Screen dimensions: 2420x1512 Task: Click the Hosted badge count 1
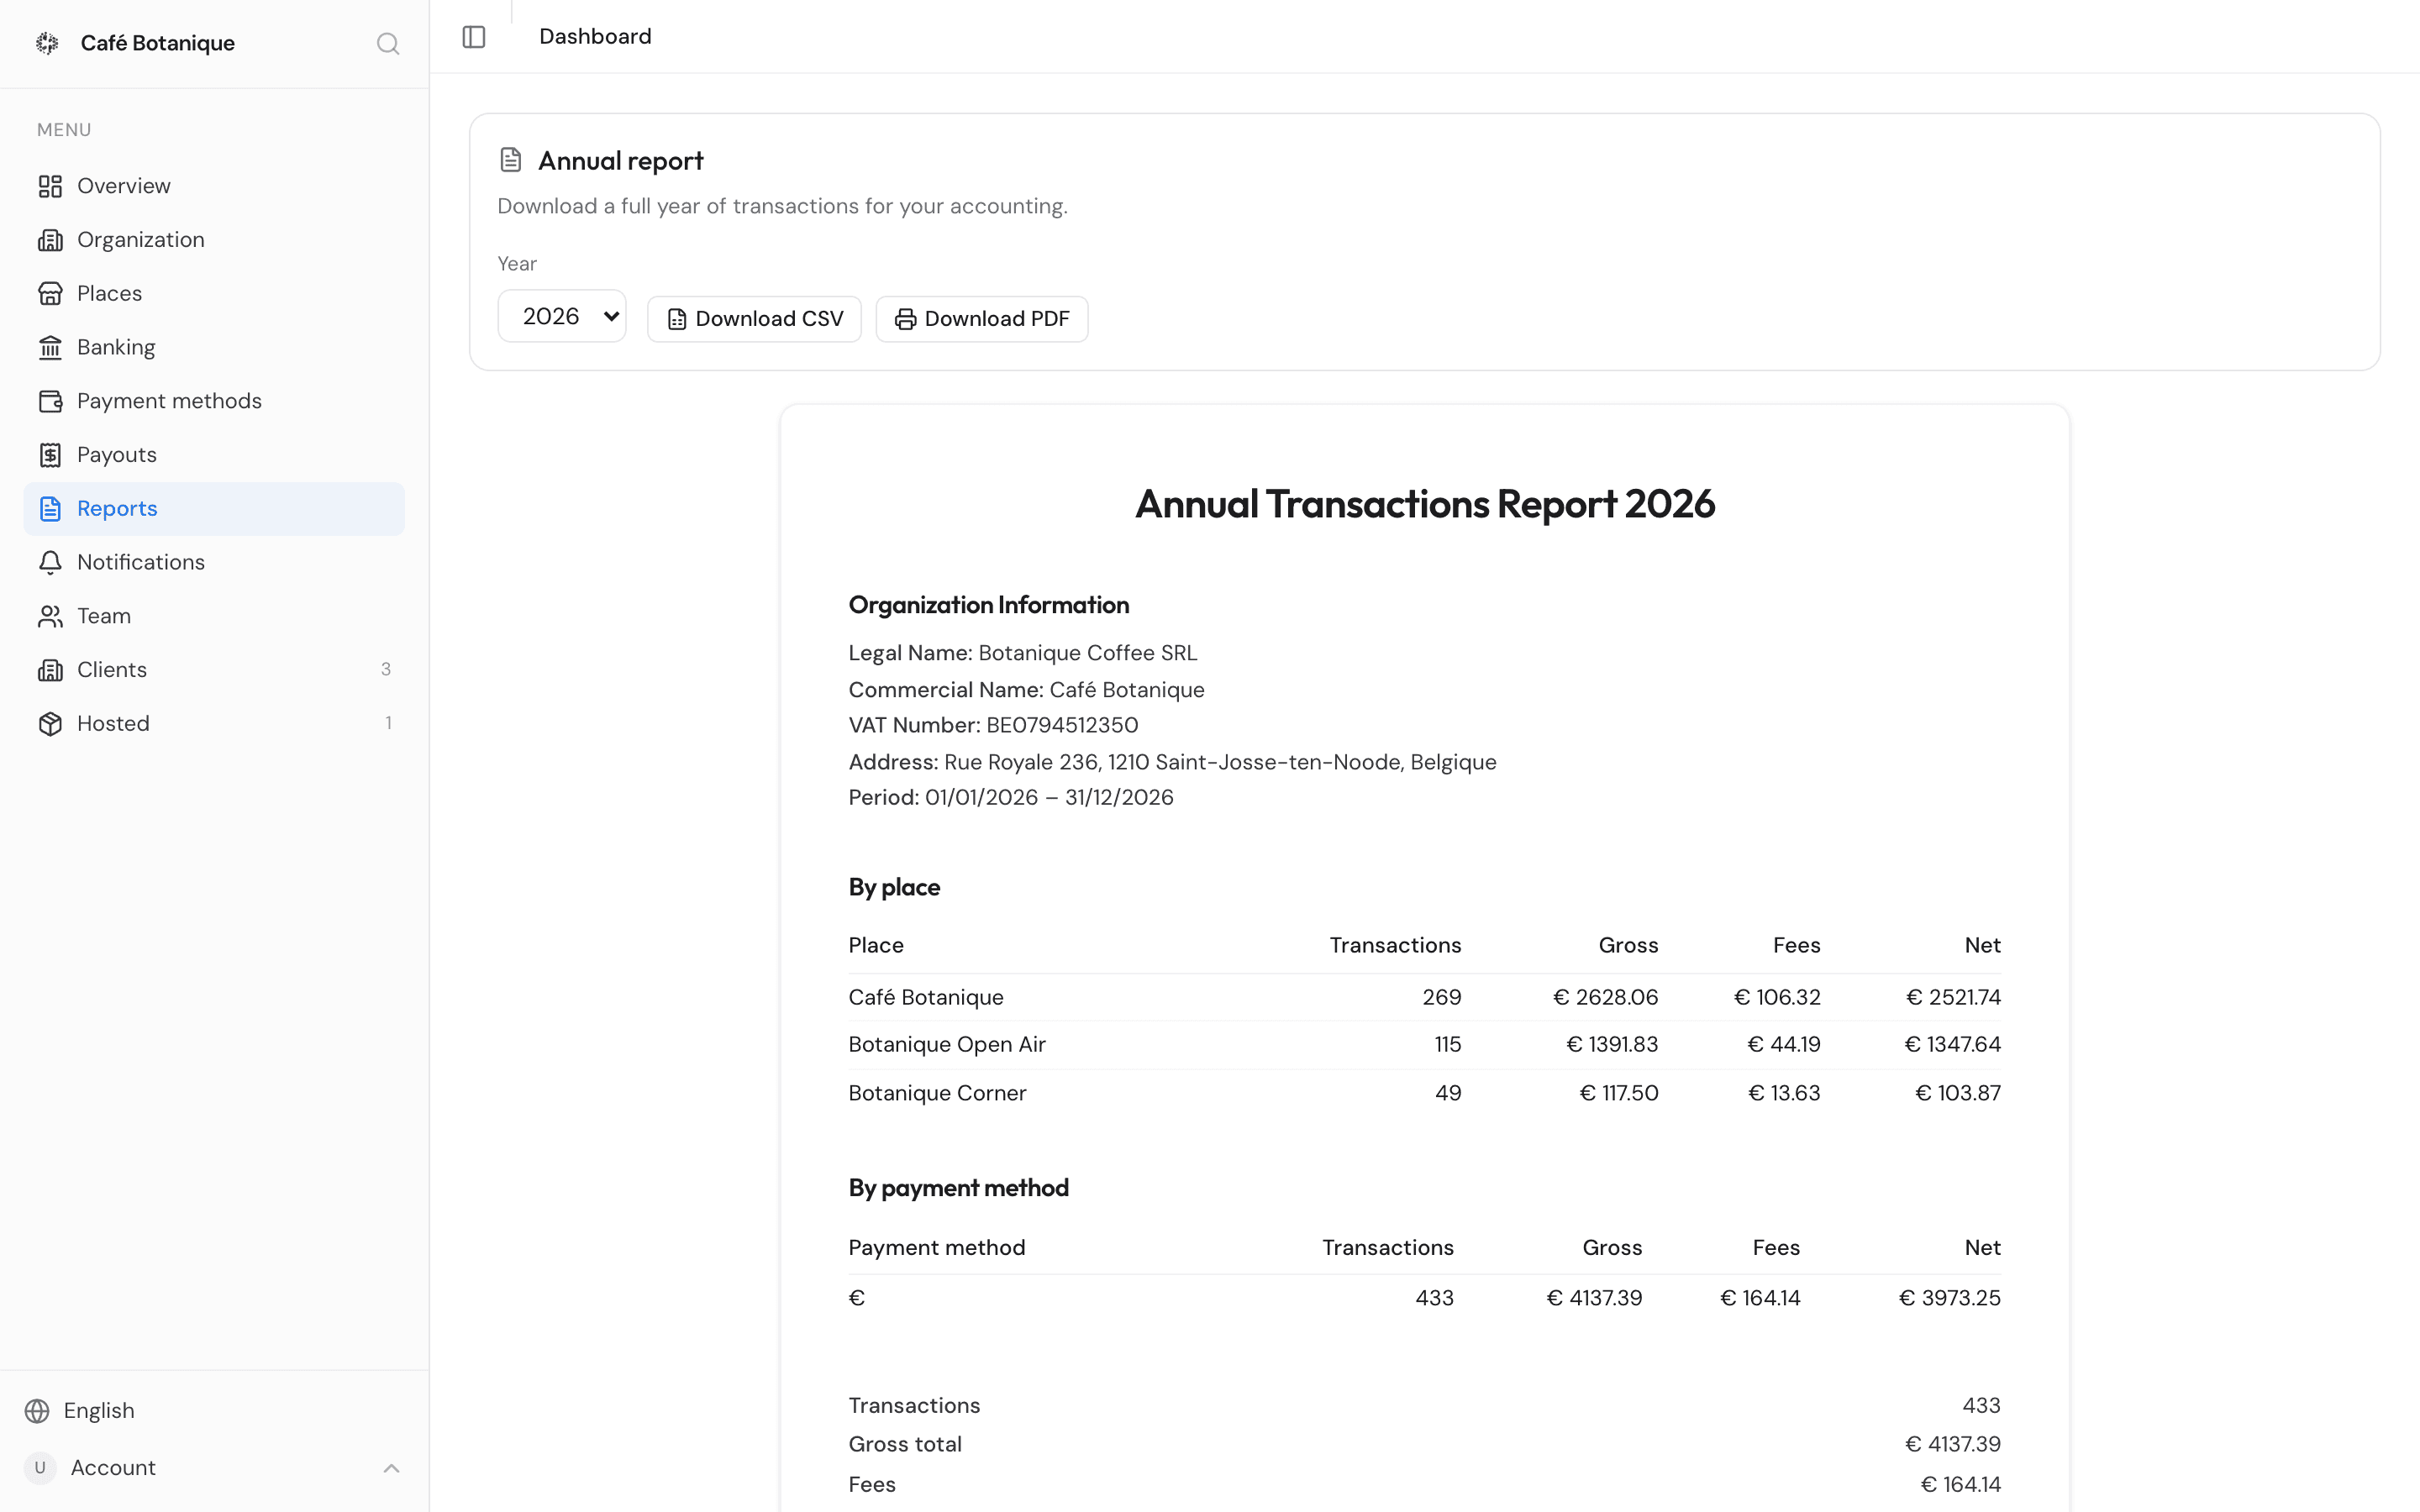pos(388,723)
